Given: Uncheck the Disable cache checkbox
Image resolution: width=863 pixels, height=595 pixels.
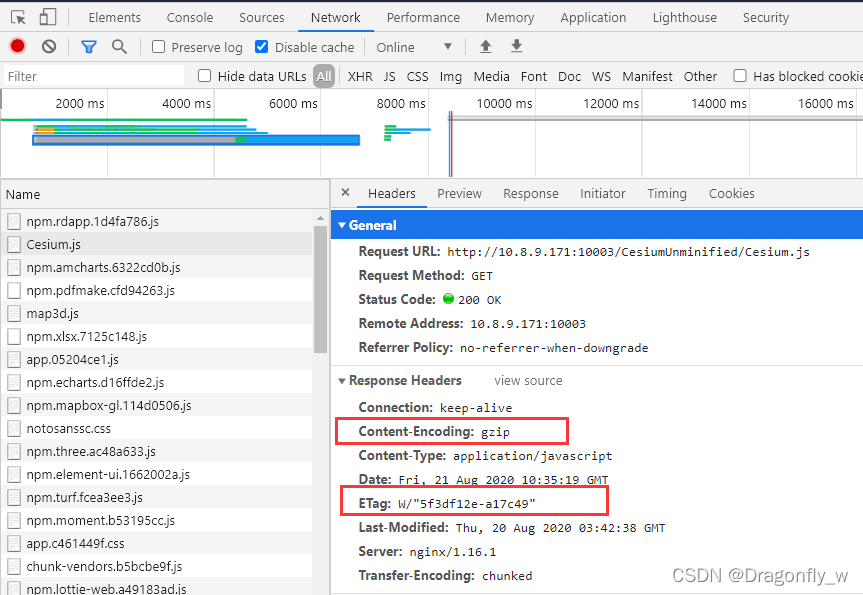Looking at the screenshot, I should point(262,47).
